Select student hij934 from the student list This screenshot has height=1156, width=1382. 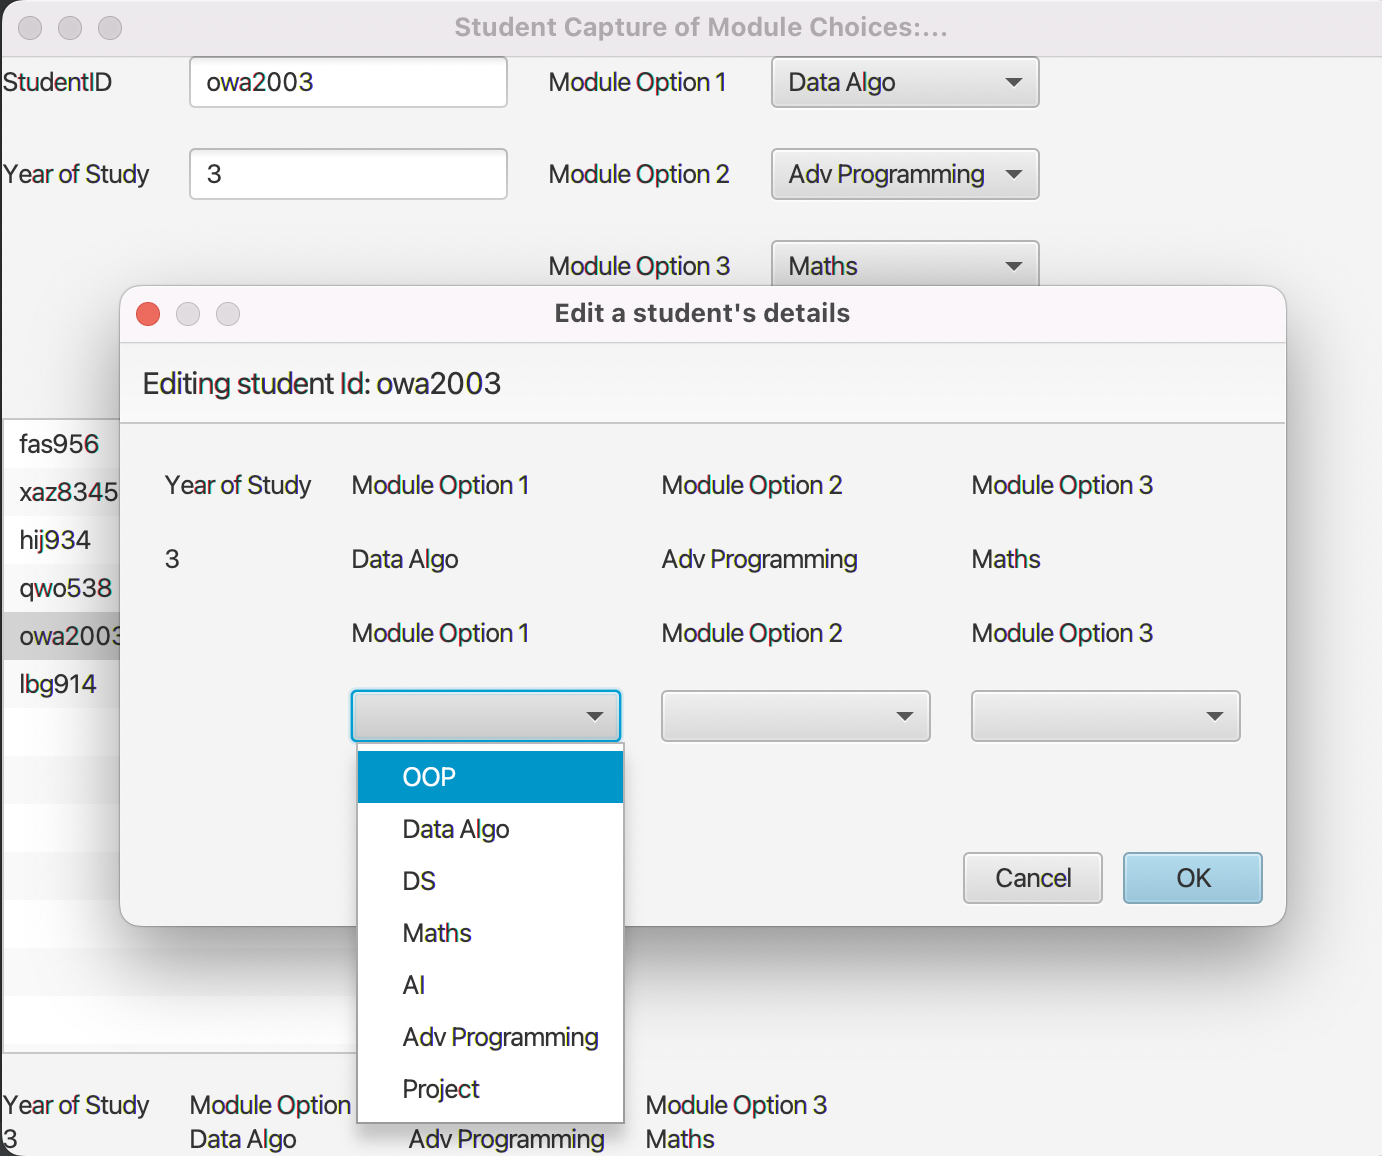(x=55, y=540)
